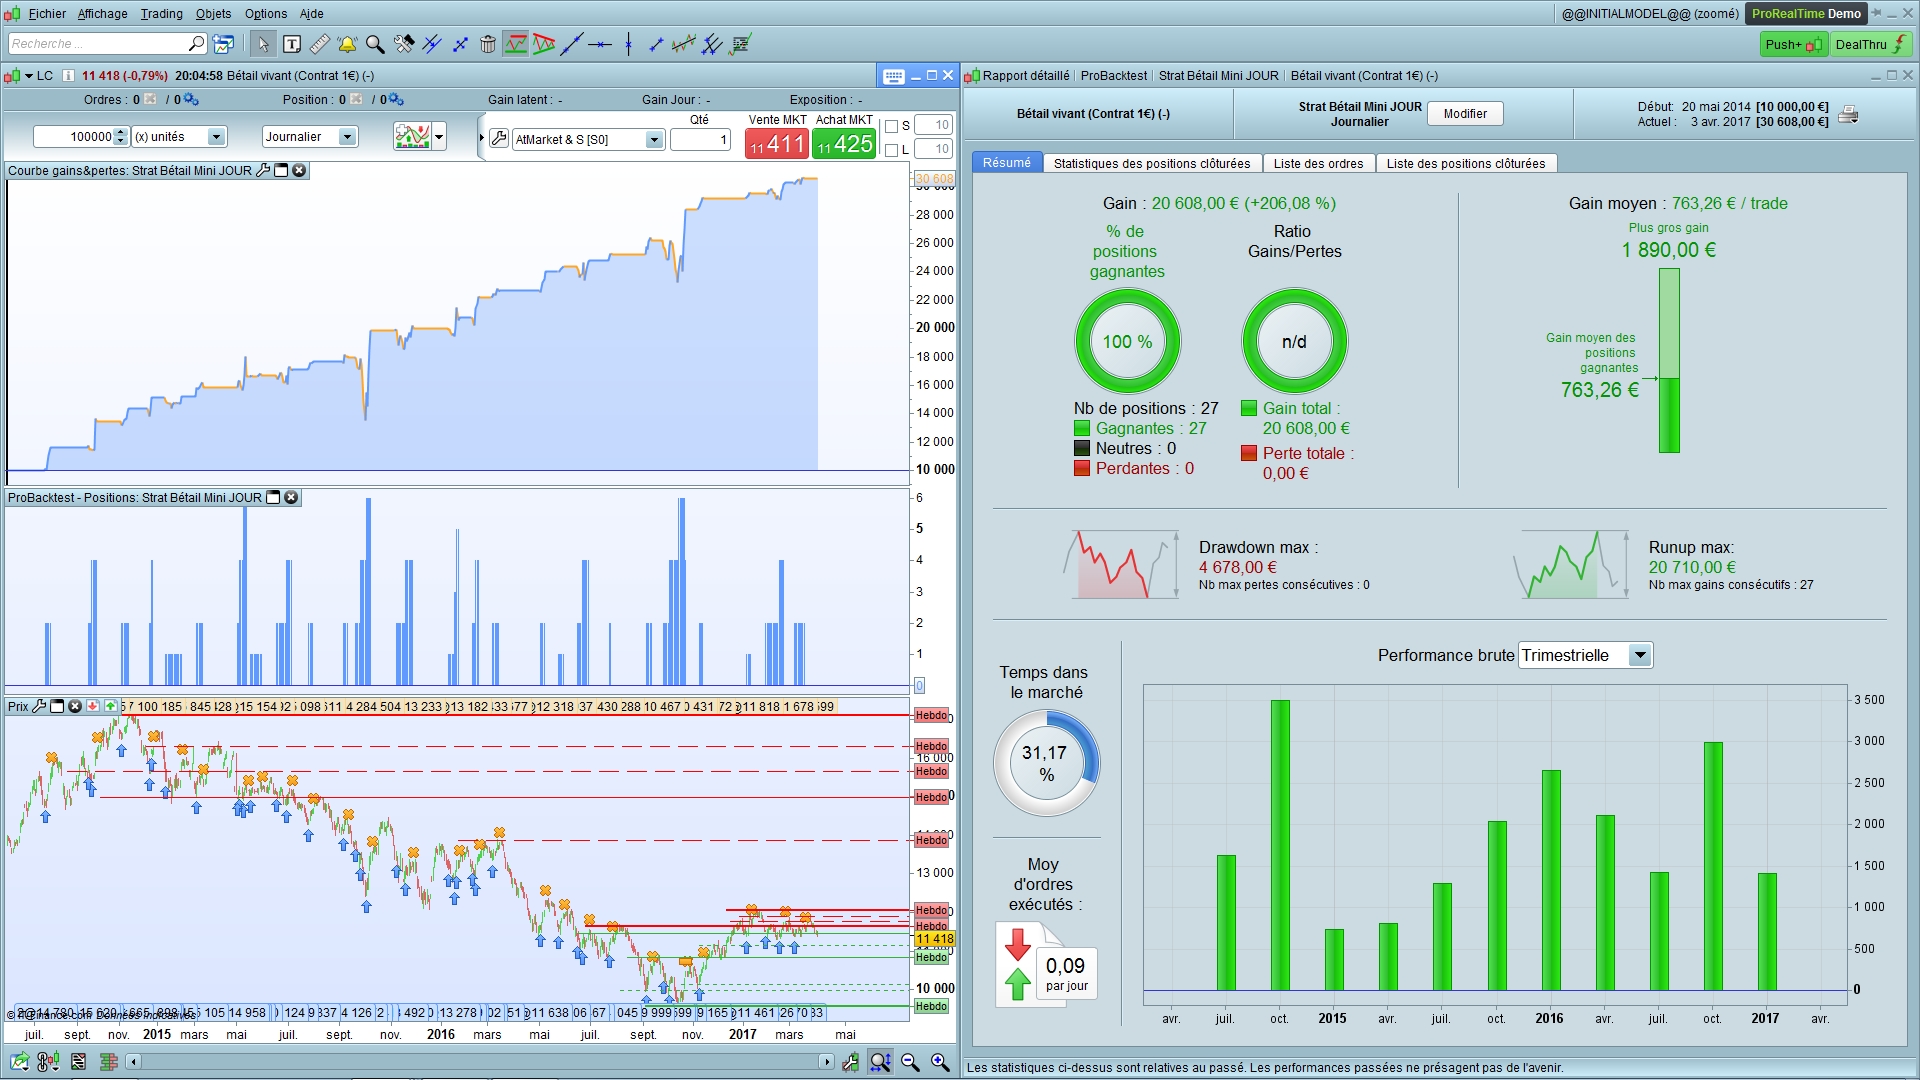Open indicator settings wrench near AtMarket
The image size is (1920, 1080).
pyautogui.click(x=499, y=139)
